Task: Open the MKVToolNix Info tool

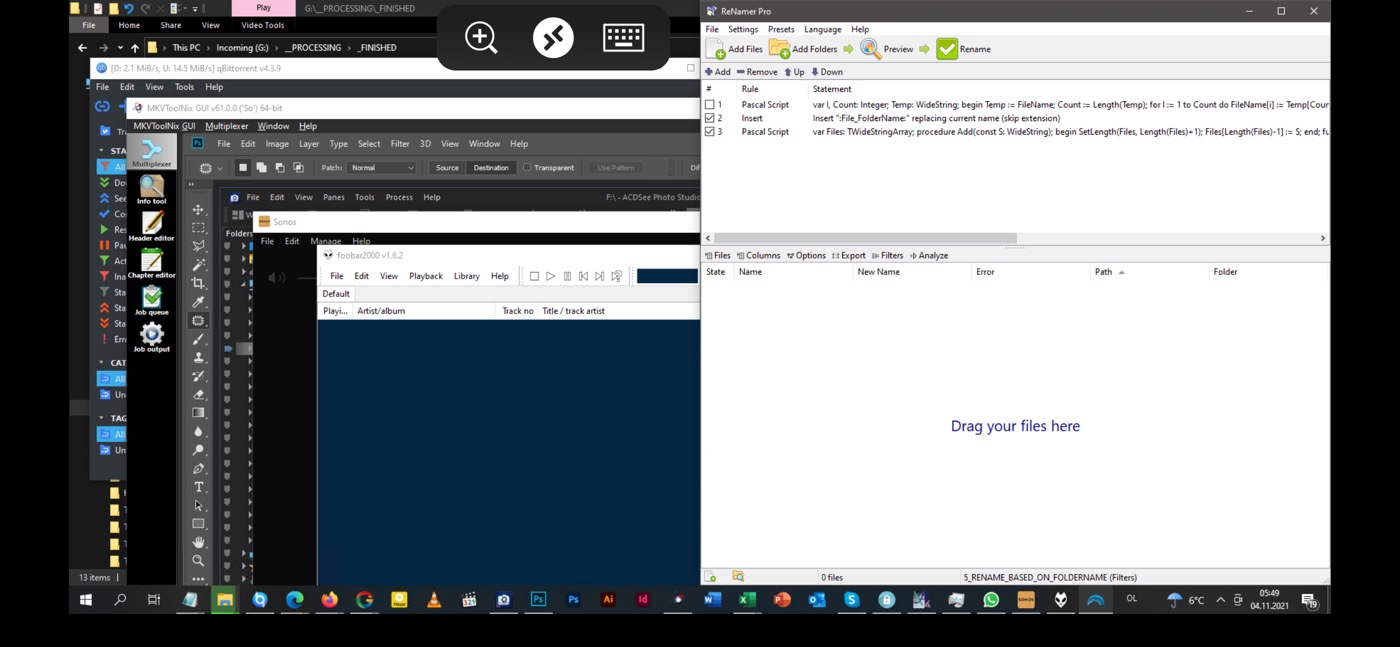Action: click(x=151, y=190)
